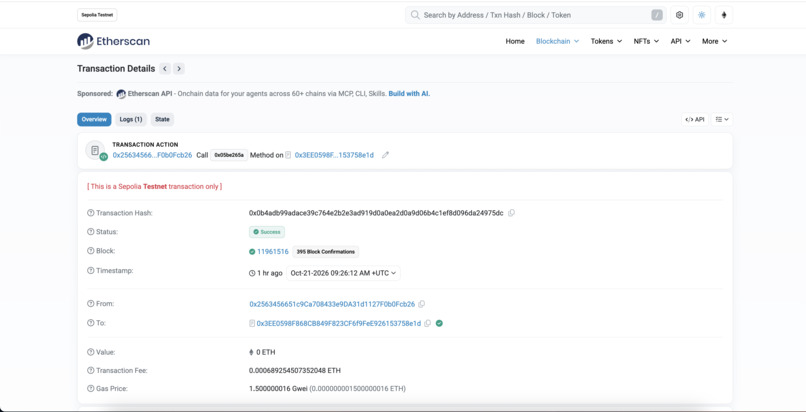
Task: Click the API button
Action: pos(694,119)
